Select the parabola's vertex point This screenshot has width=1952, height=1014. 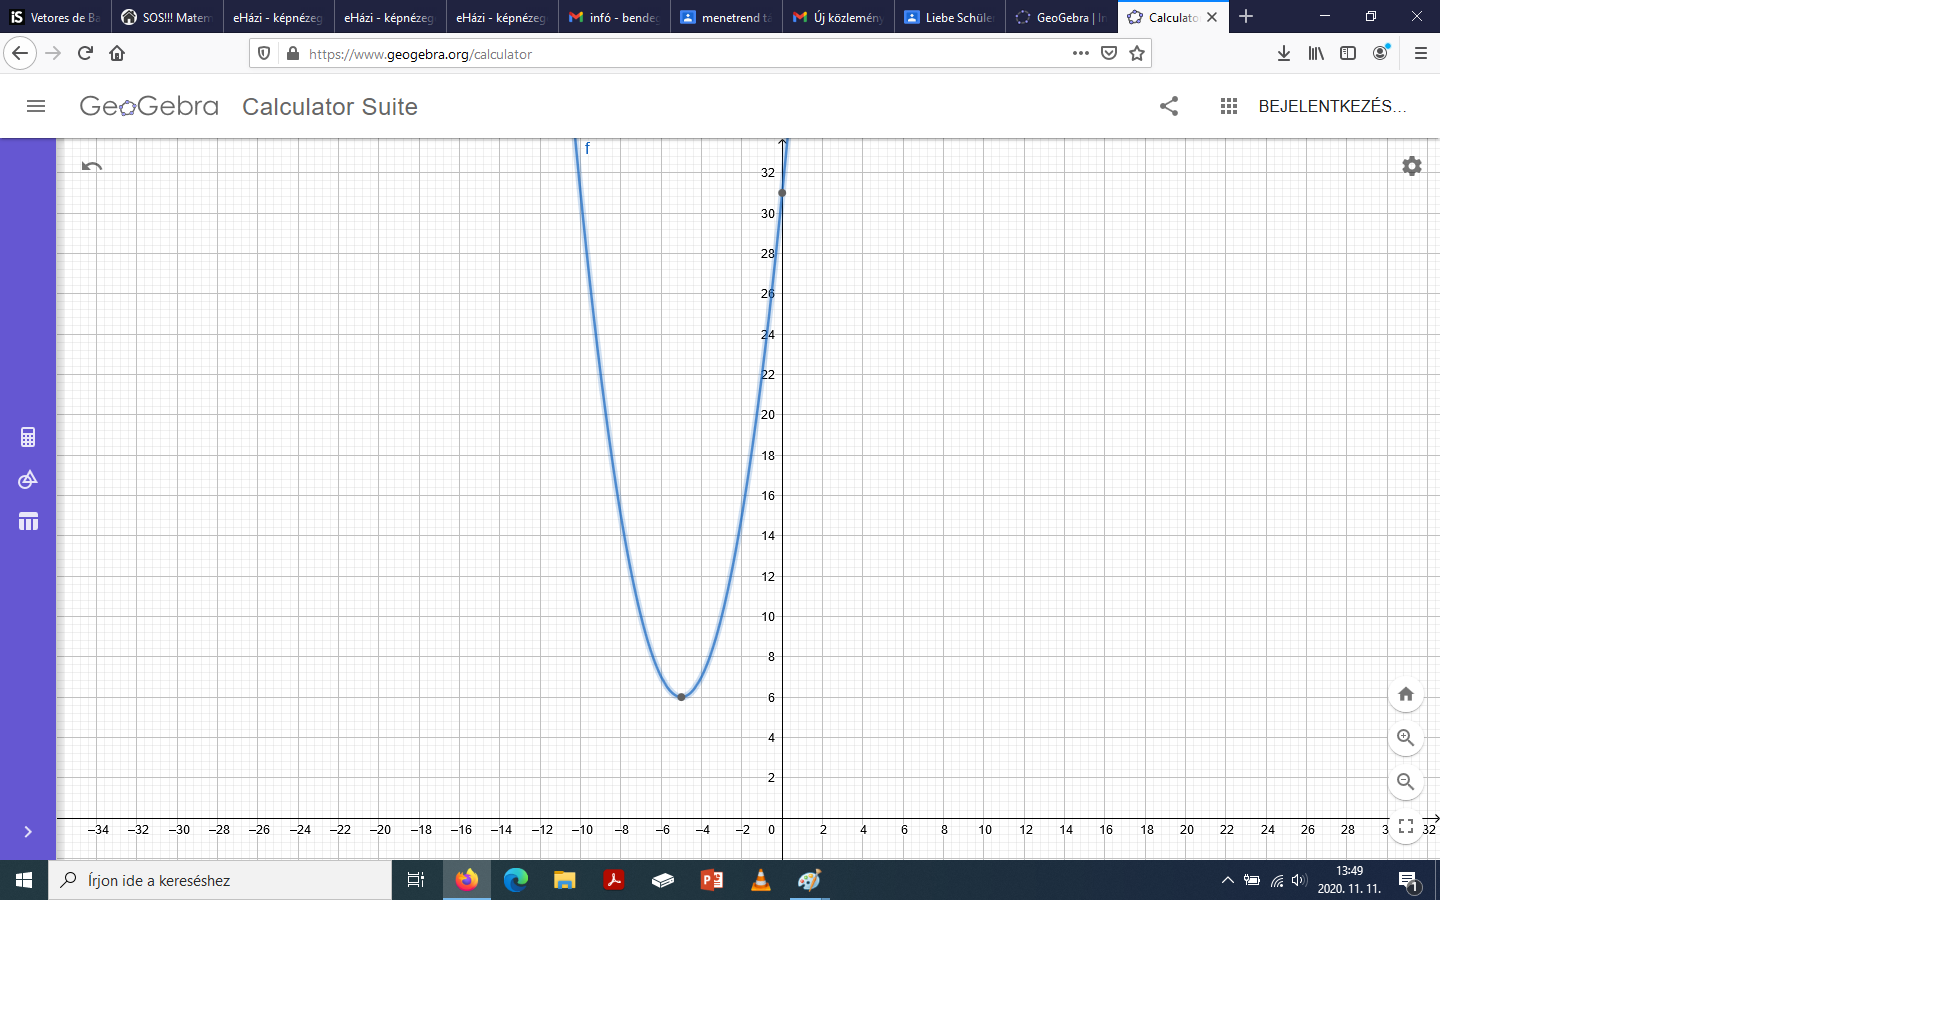click(681, 697)
